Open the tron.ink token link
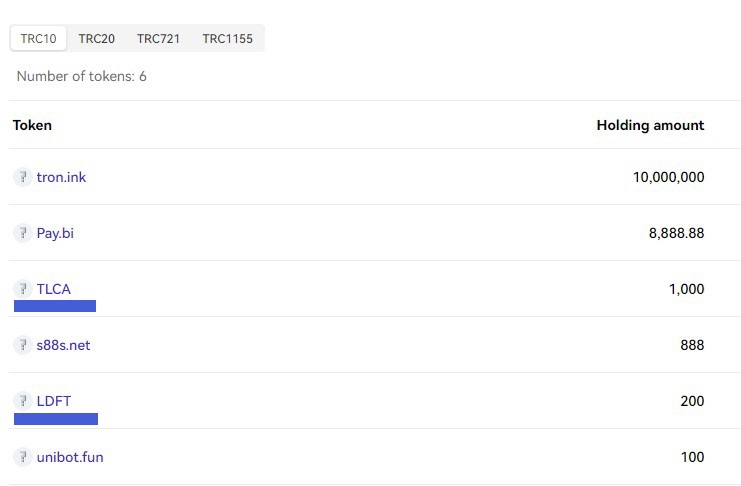Viewport: 741px width, 486px height. click(61, 177)
